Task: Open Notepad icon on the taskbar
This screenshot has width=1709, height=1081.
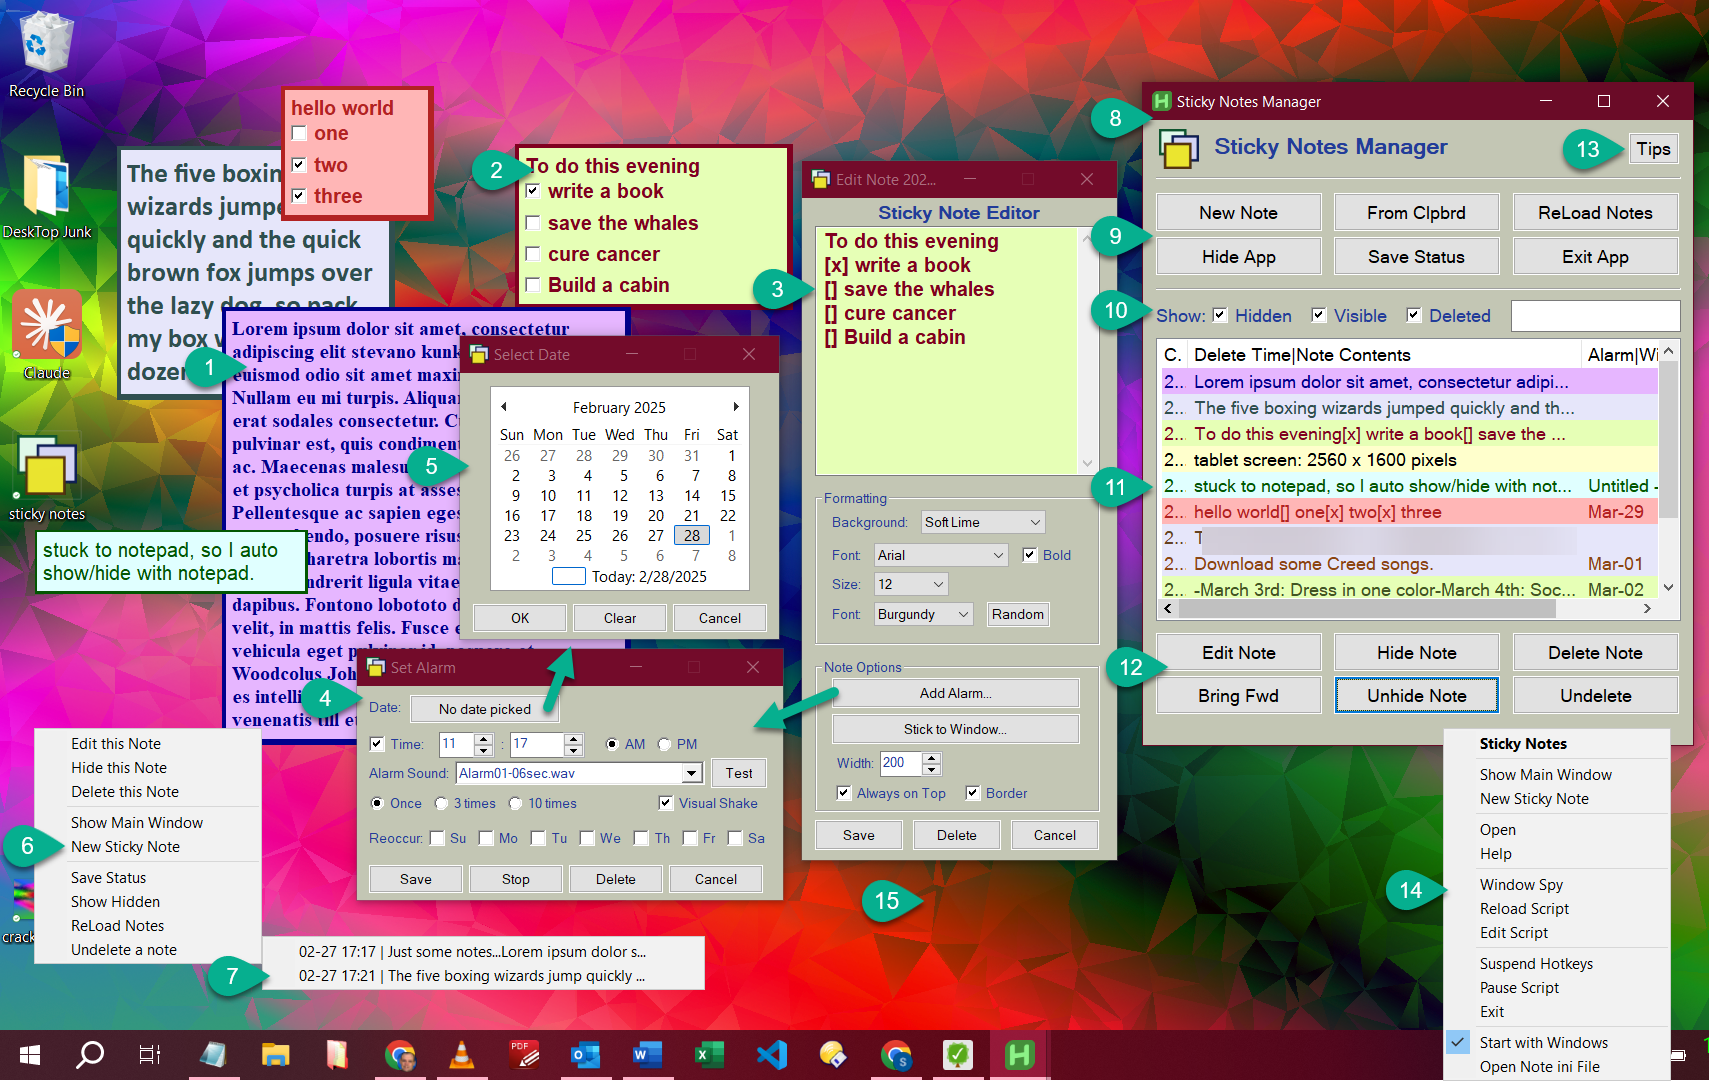Action: [x=213, y=1054]
